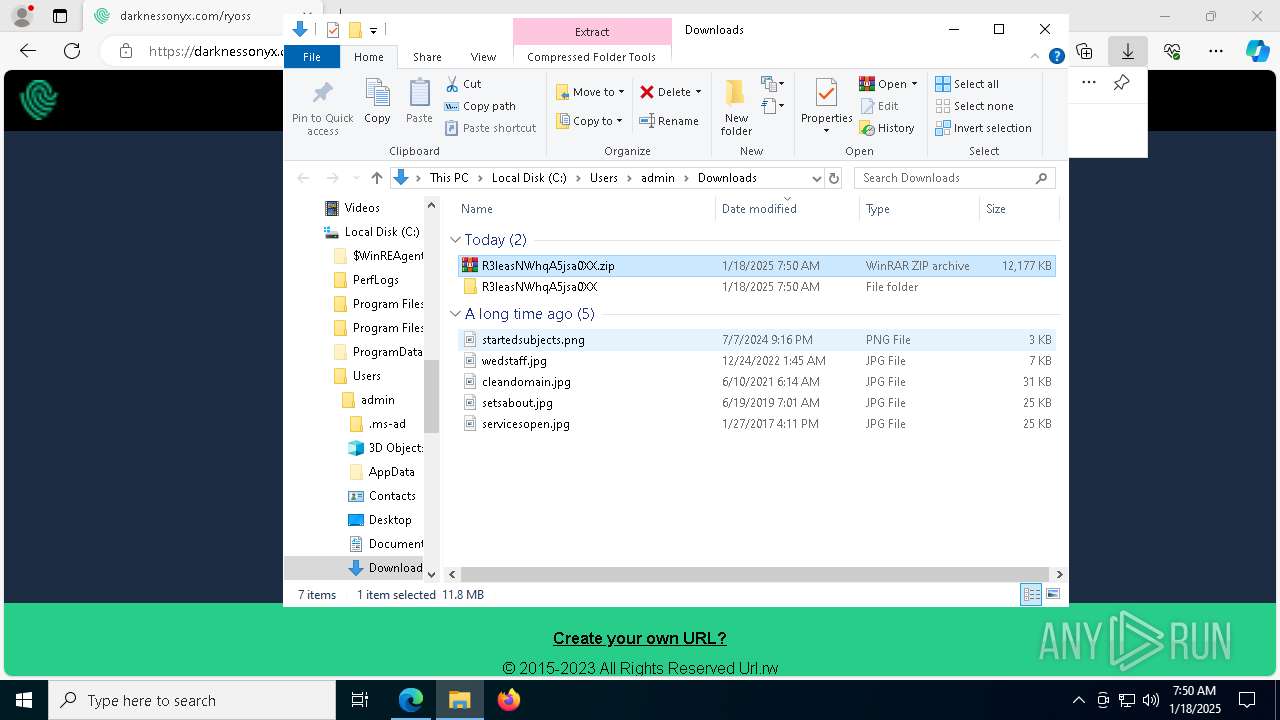Click Select all in ribbon
This screenshot has height=720, width=1280.
click(966, 84)
